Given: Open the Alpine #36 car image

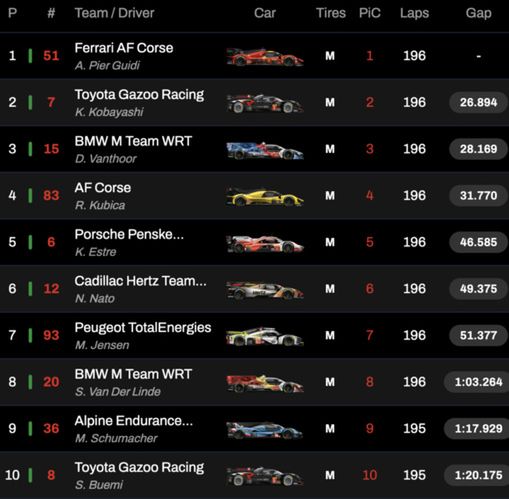Looking at the screenshot, I should (x=265, y=430).
